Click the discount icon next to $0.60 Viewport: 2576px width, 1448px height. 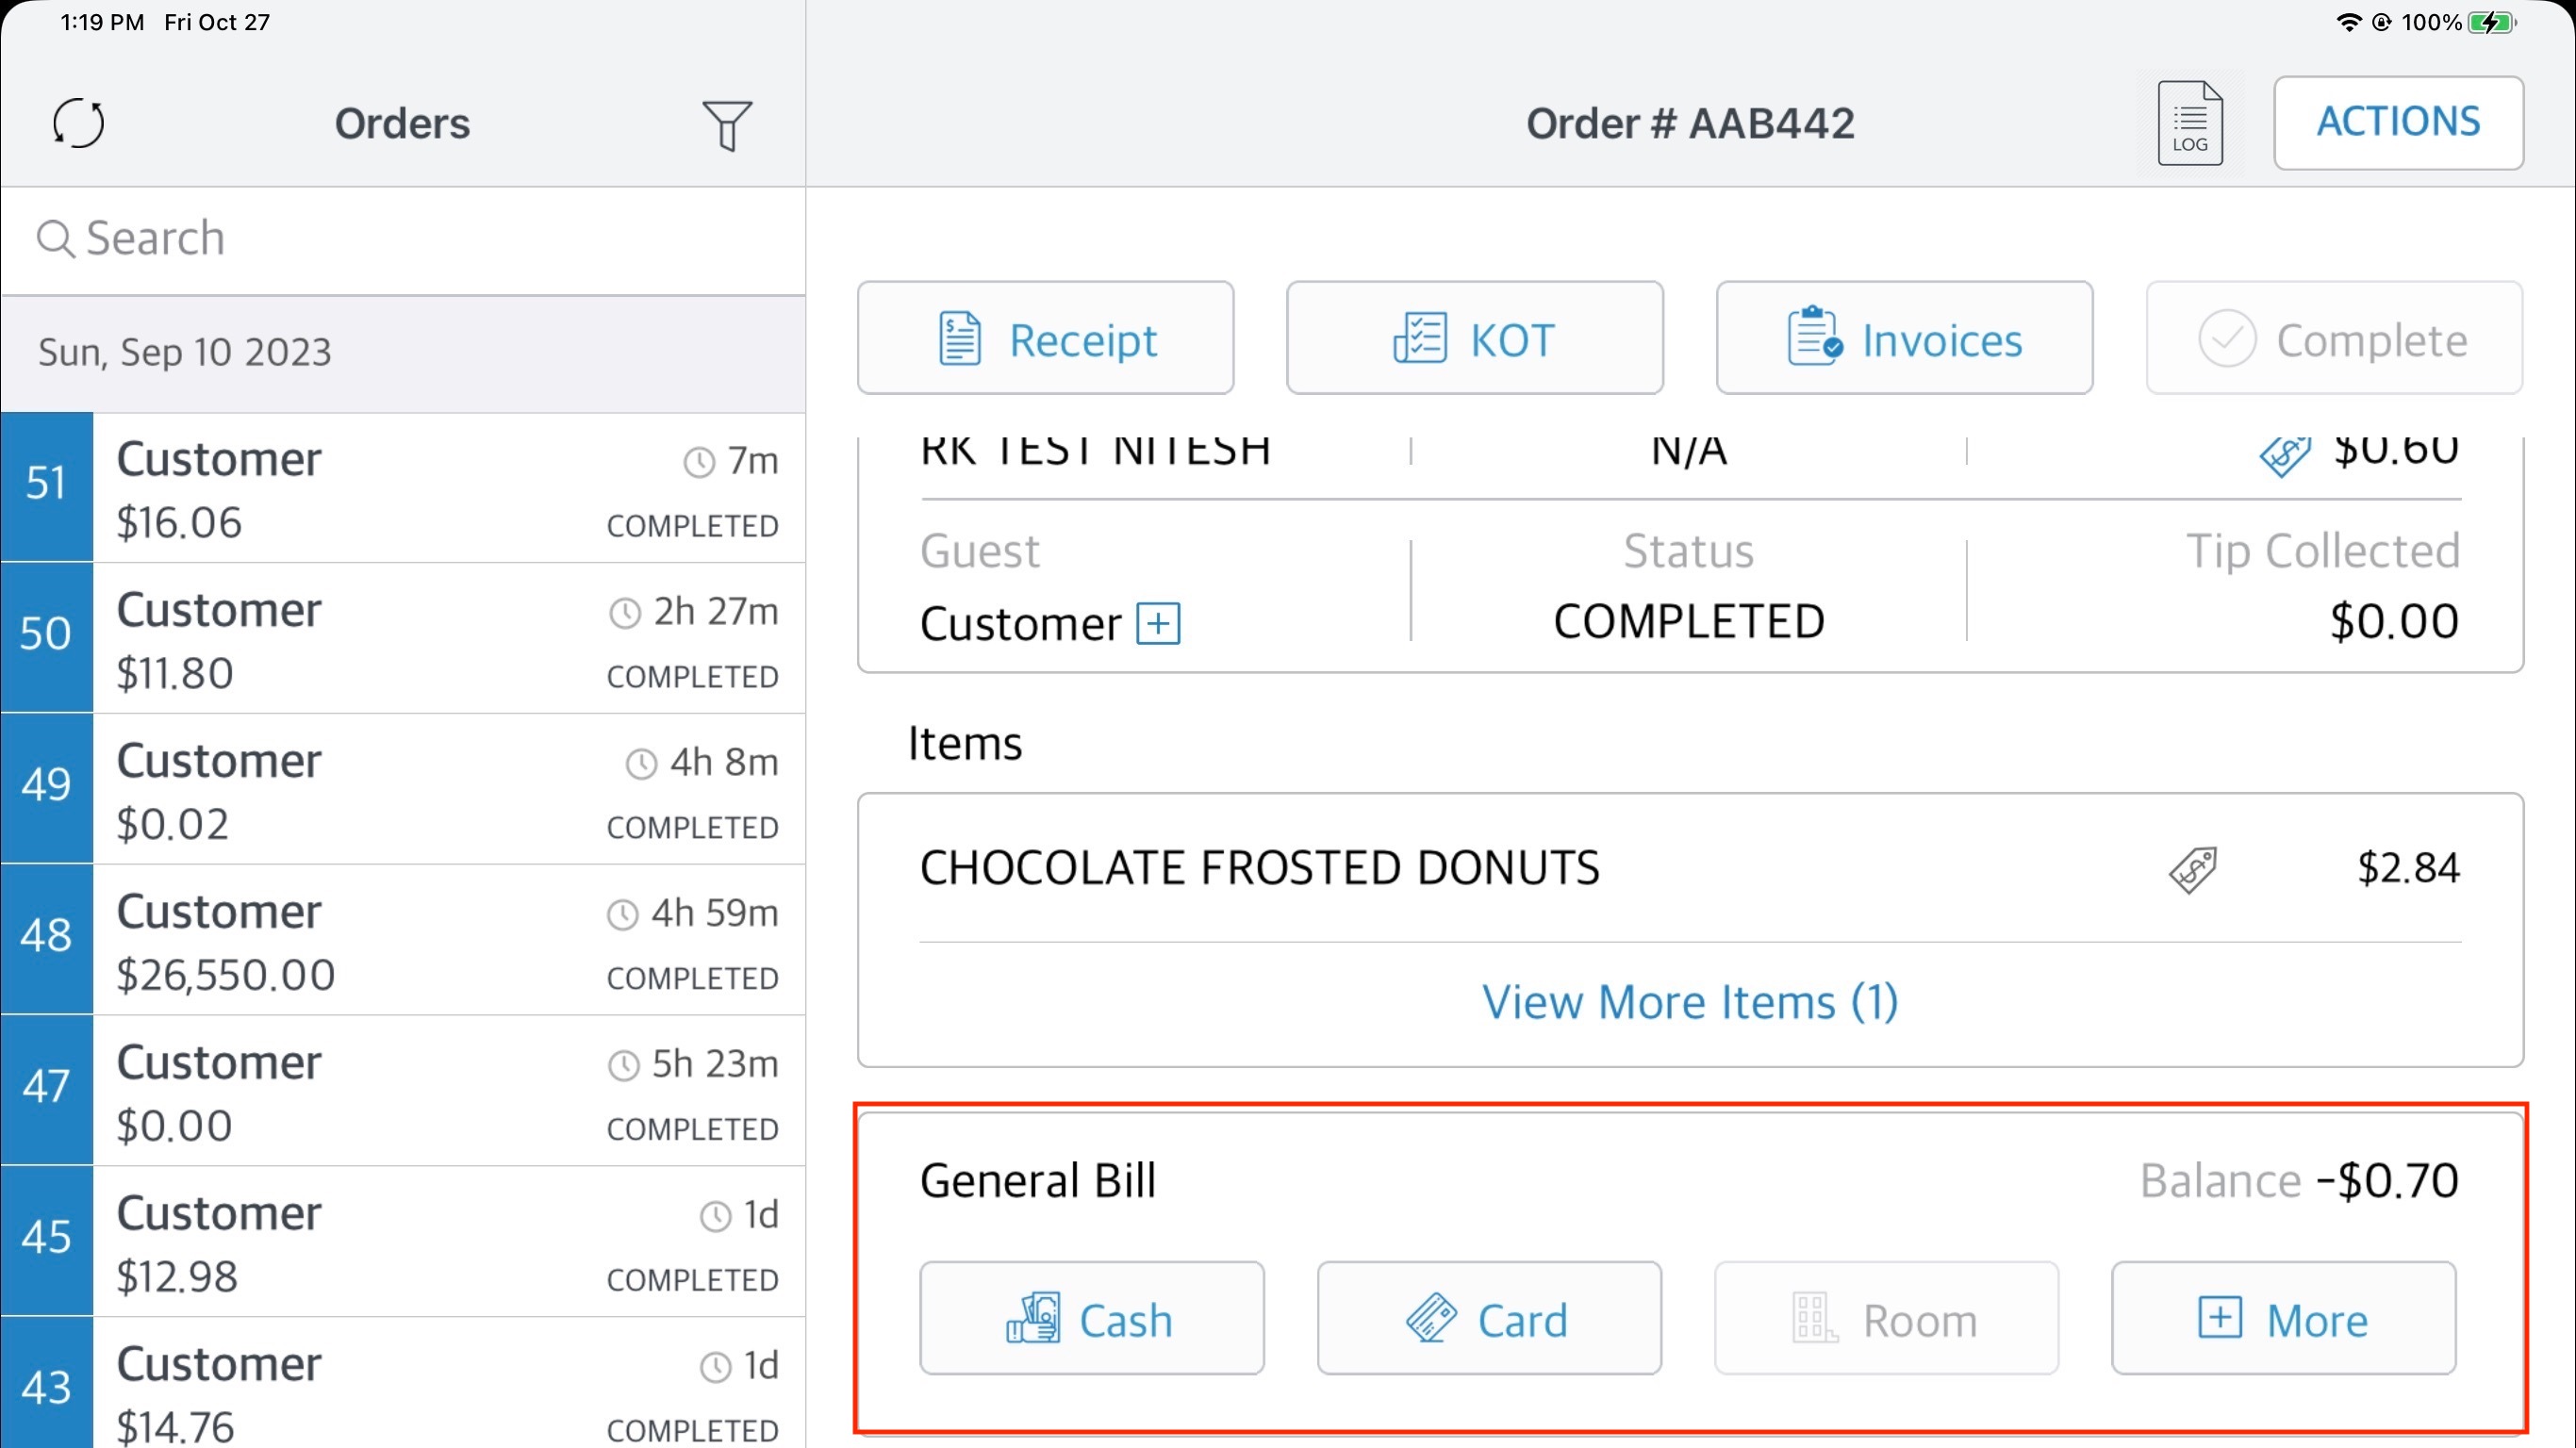click(x=2284, y=455)
